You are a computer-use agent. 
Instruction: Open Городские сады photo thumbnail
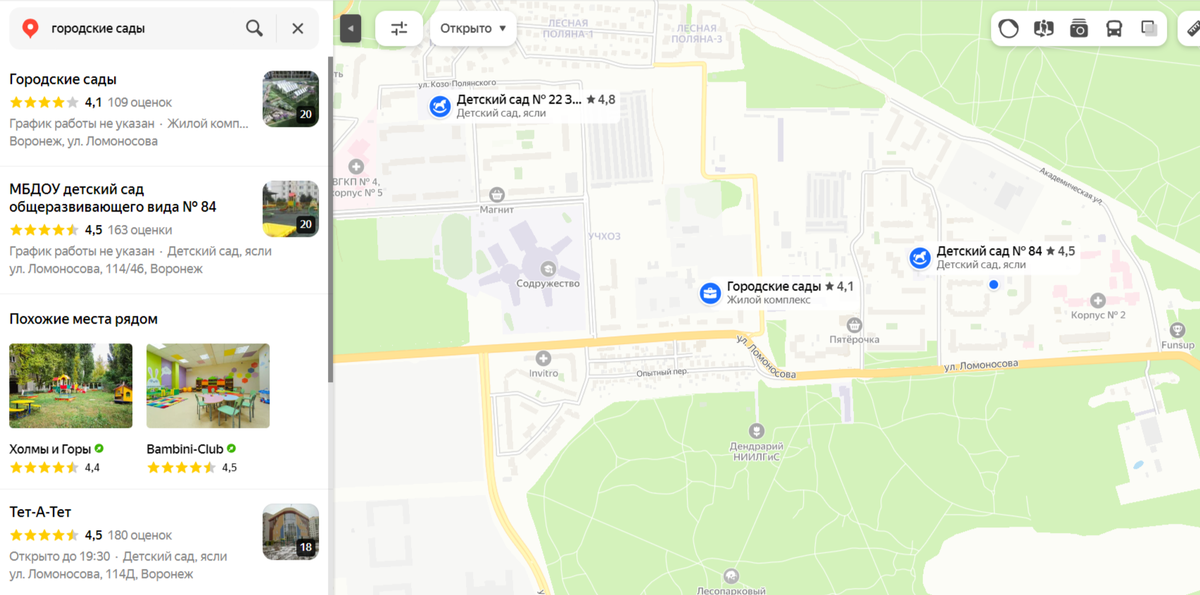(x=291, y=99)
